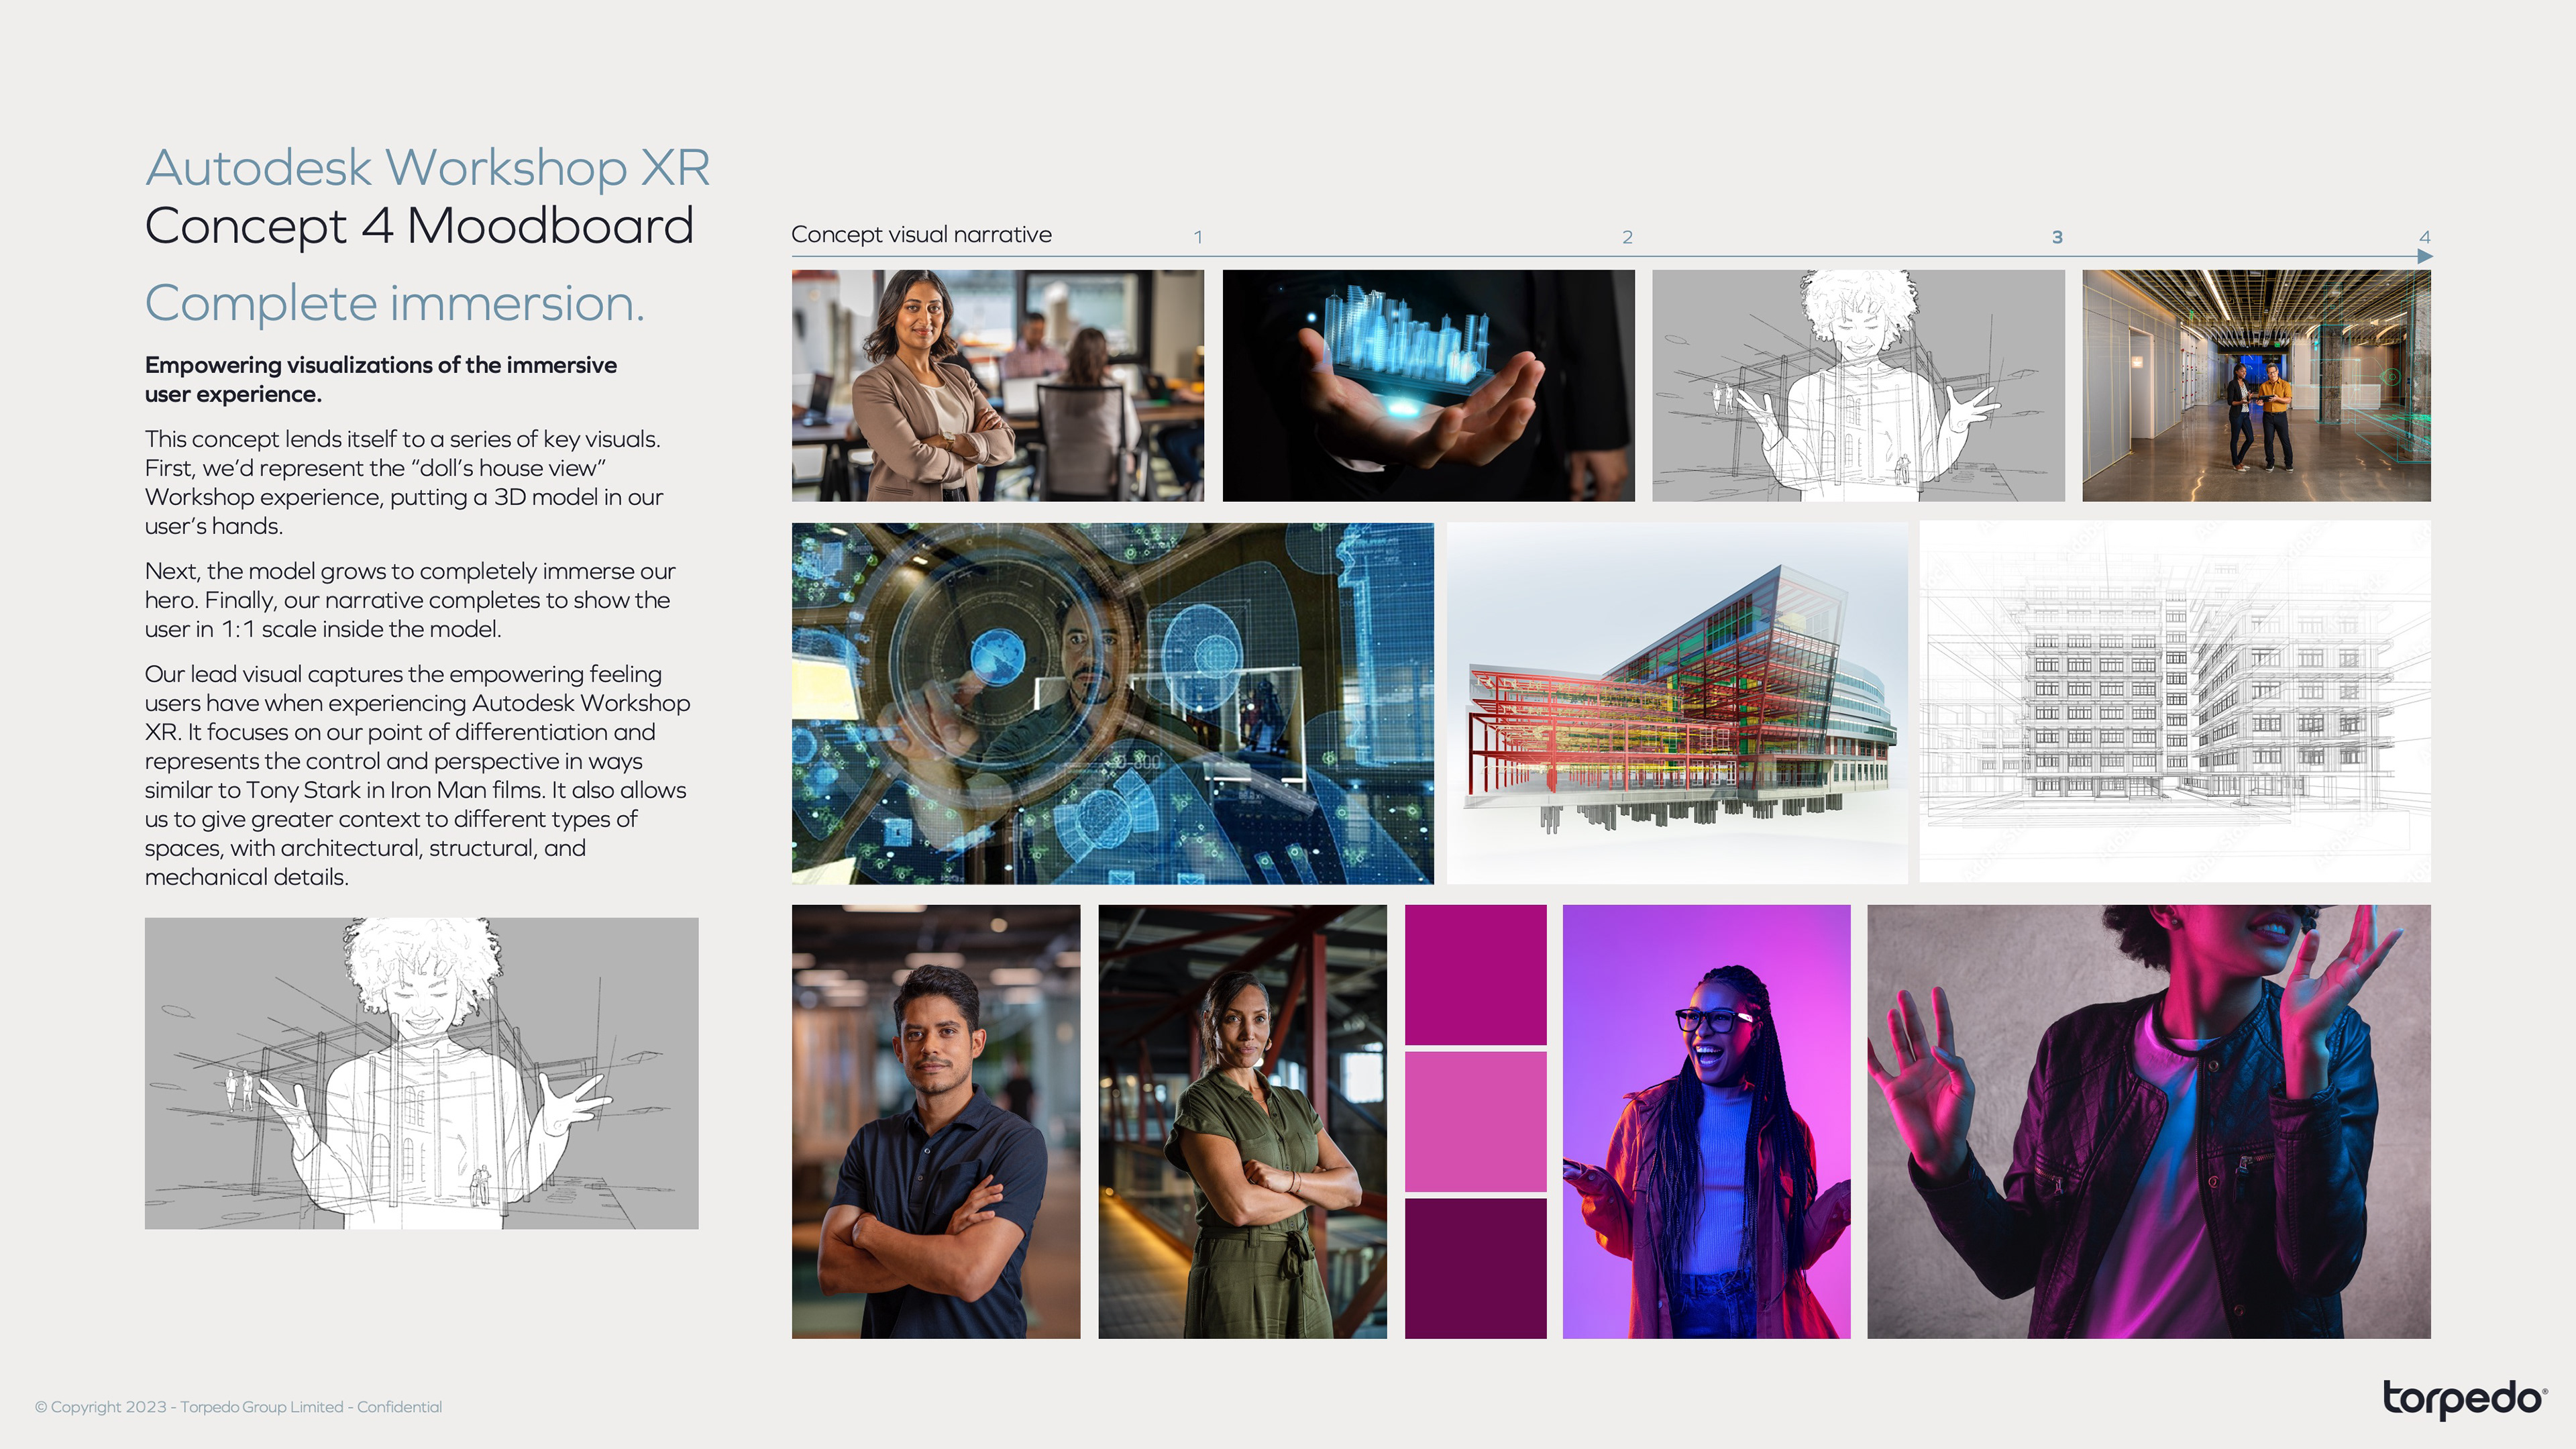Select narrative step number 1

pos(1198,237)
